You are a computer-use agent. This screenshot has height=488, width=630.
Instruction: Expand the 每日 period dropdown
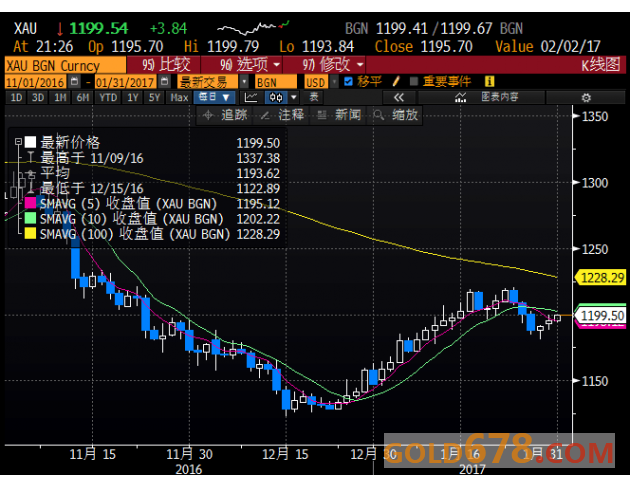(214, 97)
